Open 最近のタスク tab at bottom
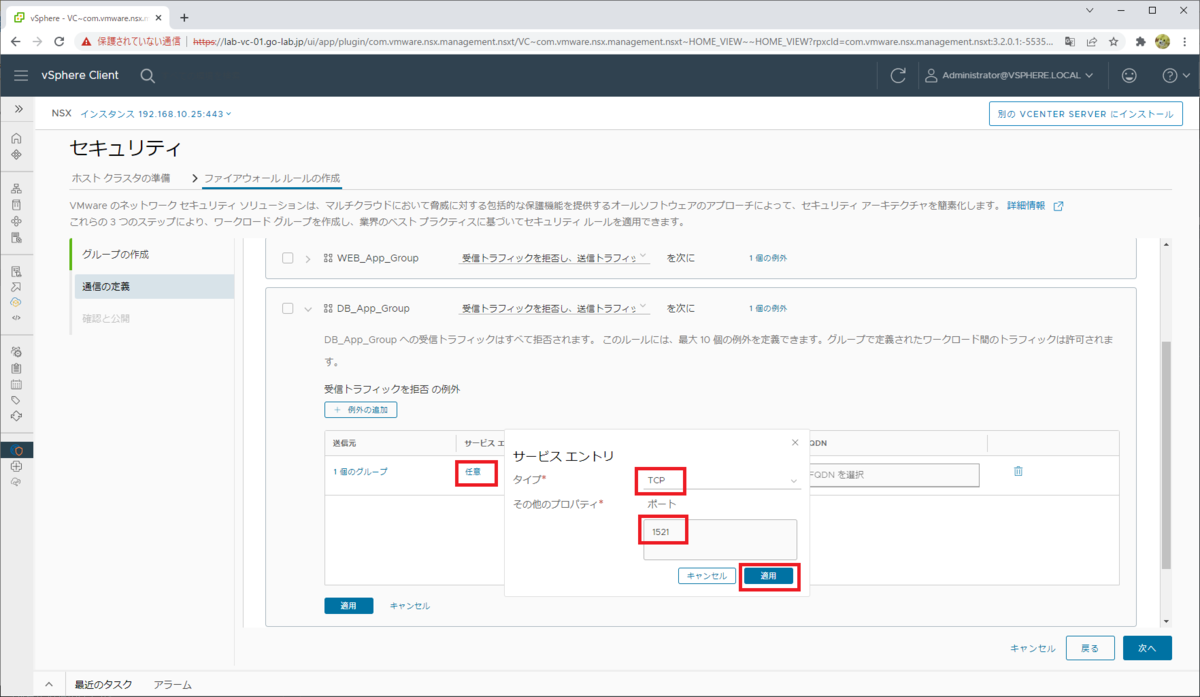 pos(103,685)
